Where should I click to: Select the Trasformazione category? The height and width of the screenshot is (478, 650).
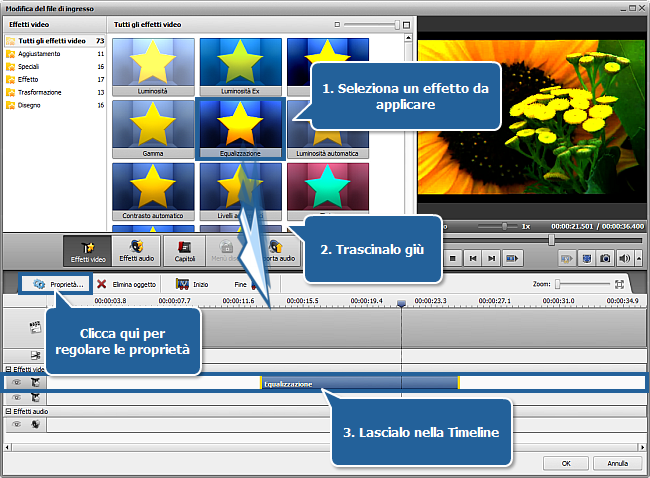click(54, 92)
